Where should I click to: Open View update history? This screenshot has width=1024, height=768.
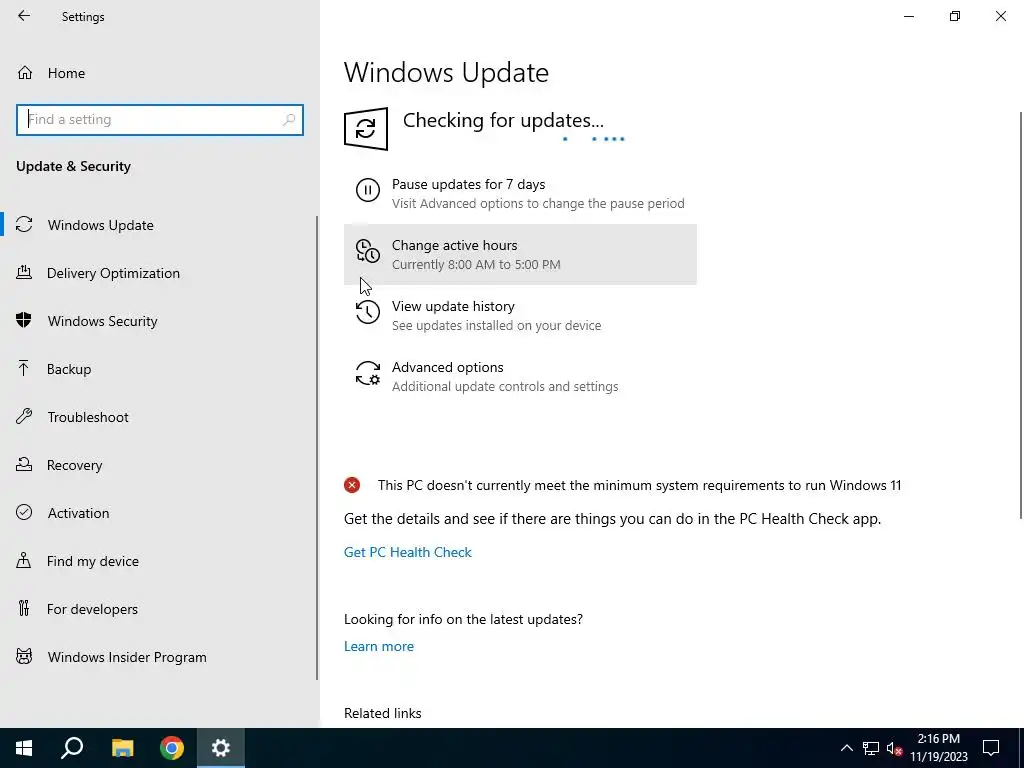click(520, 315)
